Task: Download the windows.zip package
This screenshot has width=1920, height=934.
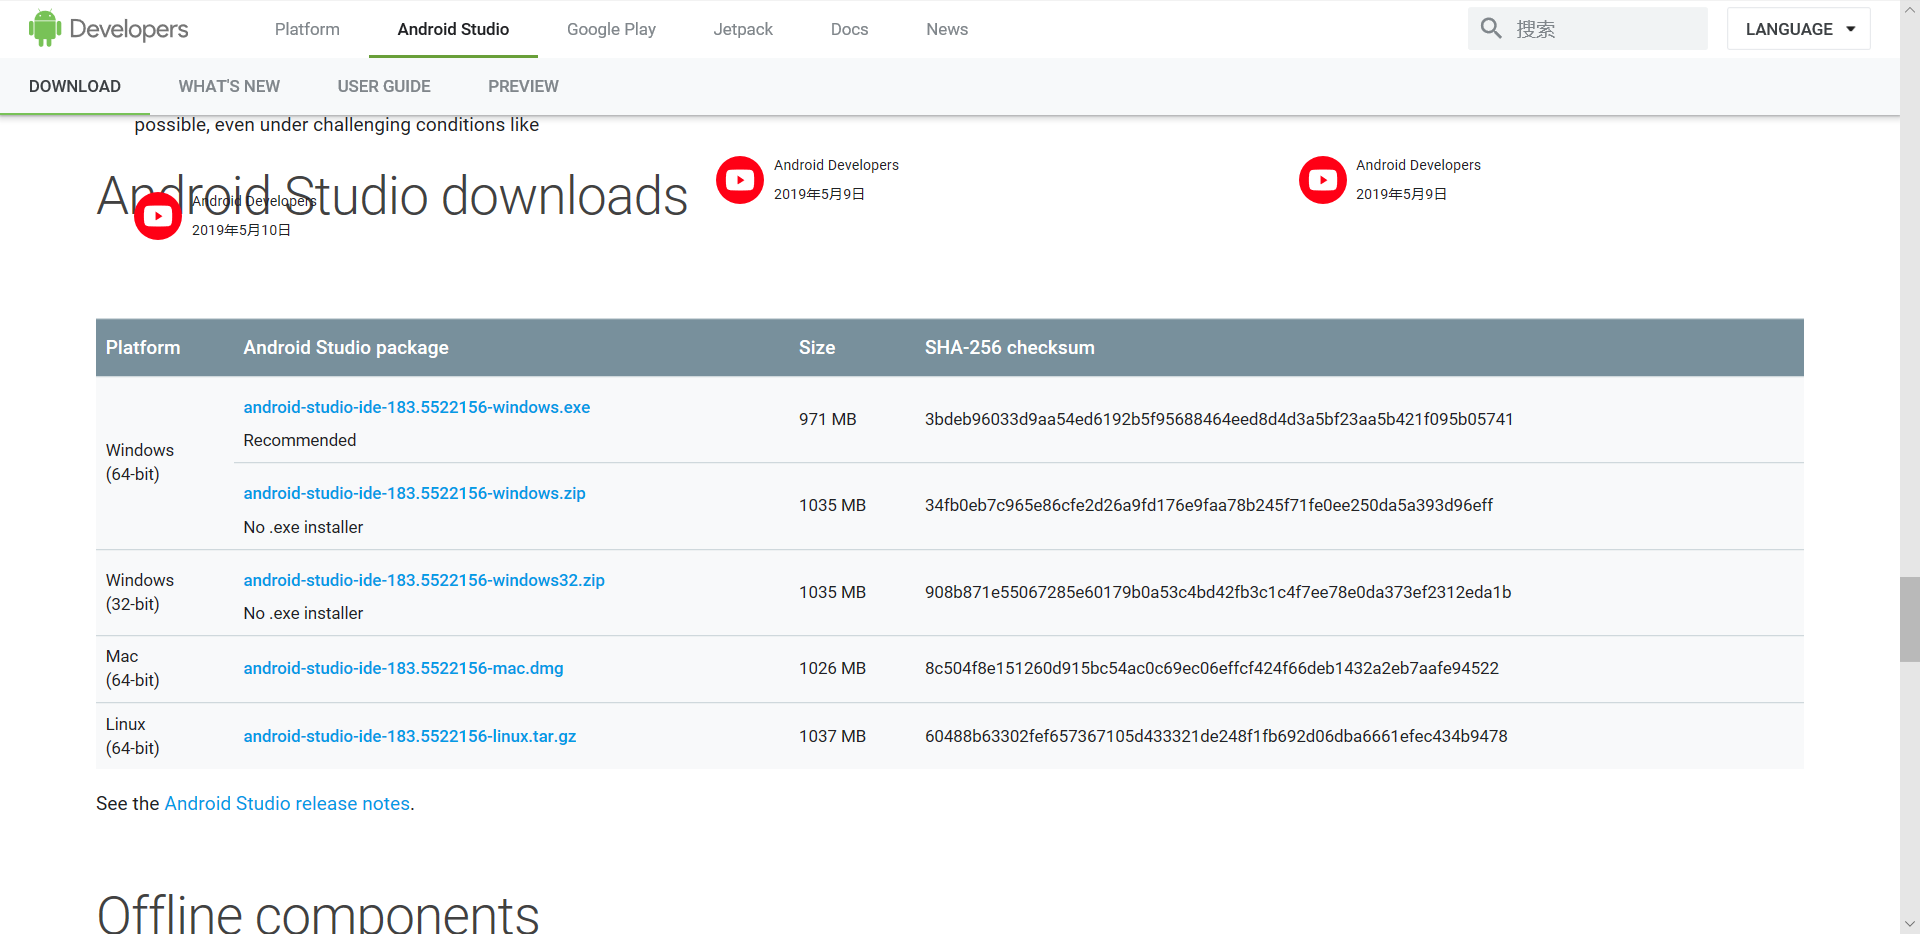Action: click(x=415, y=493)
